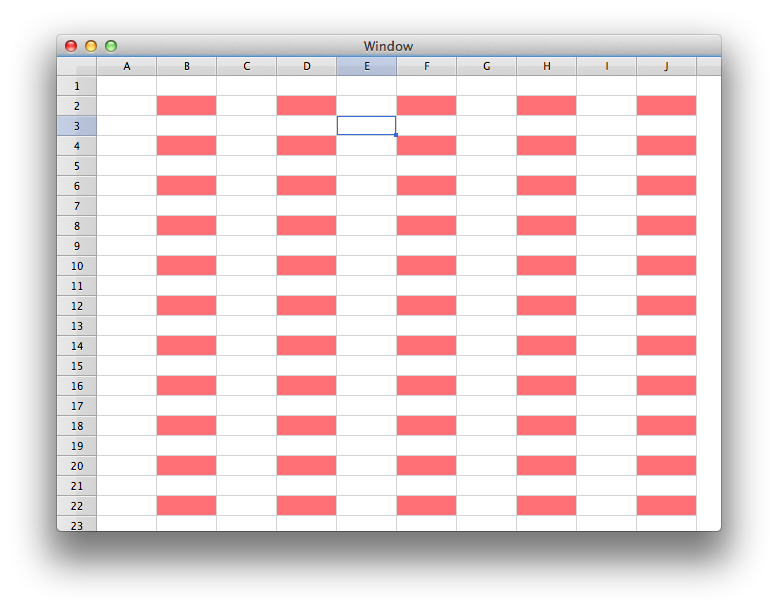Select red cell J10

pyautogui.click(x=667, y=266)
